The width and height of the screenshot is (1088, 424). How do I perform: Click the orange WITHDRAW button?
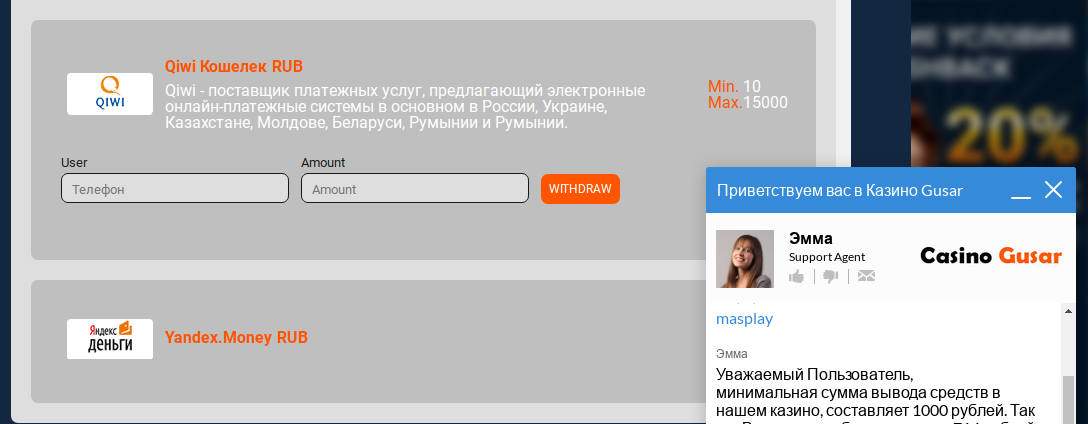pos(580,189)
